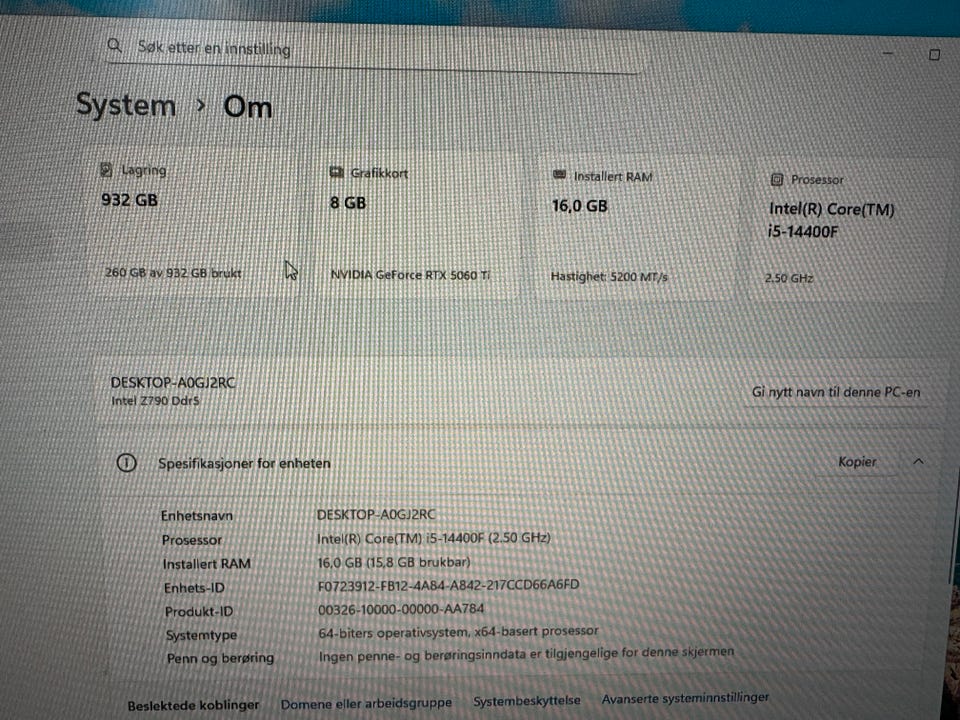Click the Installert RAM memory icon
960x720 pixels.
[559, 175]
